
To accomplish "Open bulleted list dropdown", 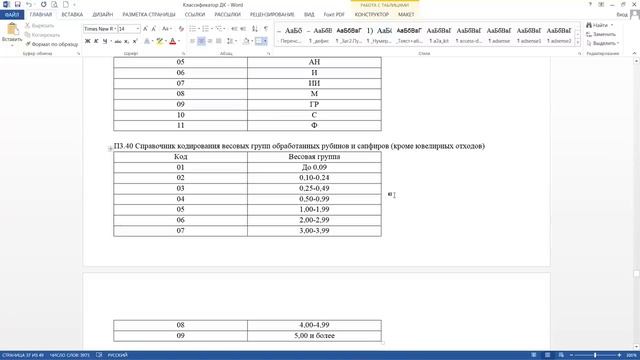I will click(x=199, y=29).
